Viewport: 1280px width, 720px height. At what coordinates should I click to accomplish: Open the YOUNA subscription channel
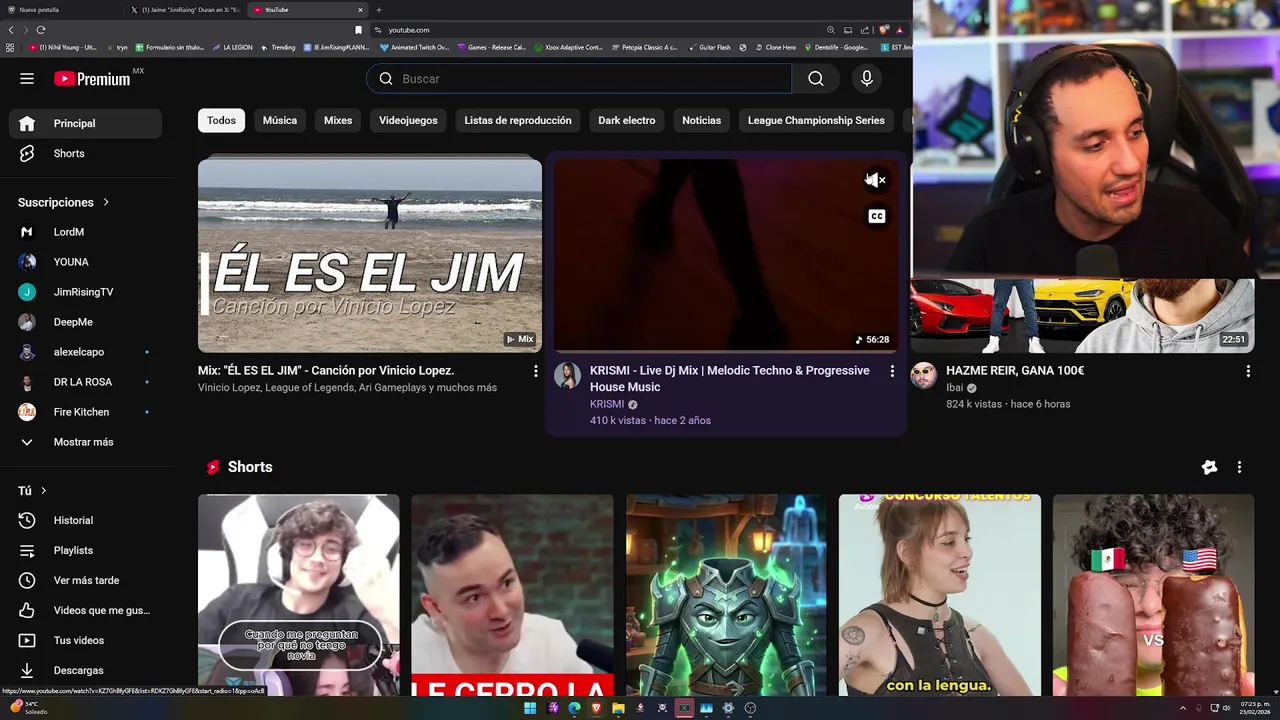tap(85, 262)
